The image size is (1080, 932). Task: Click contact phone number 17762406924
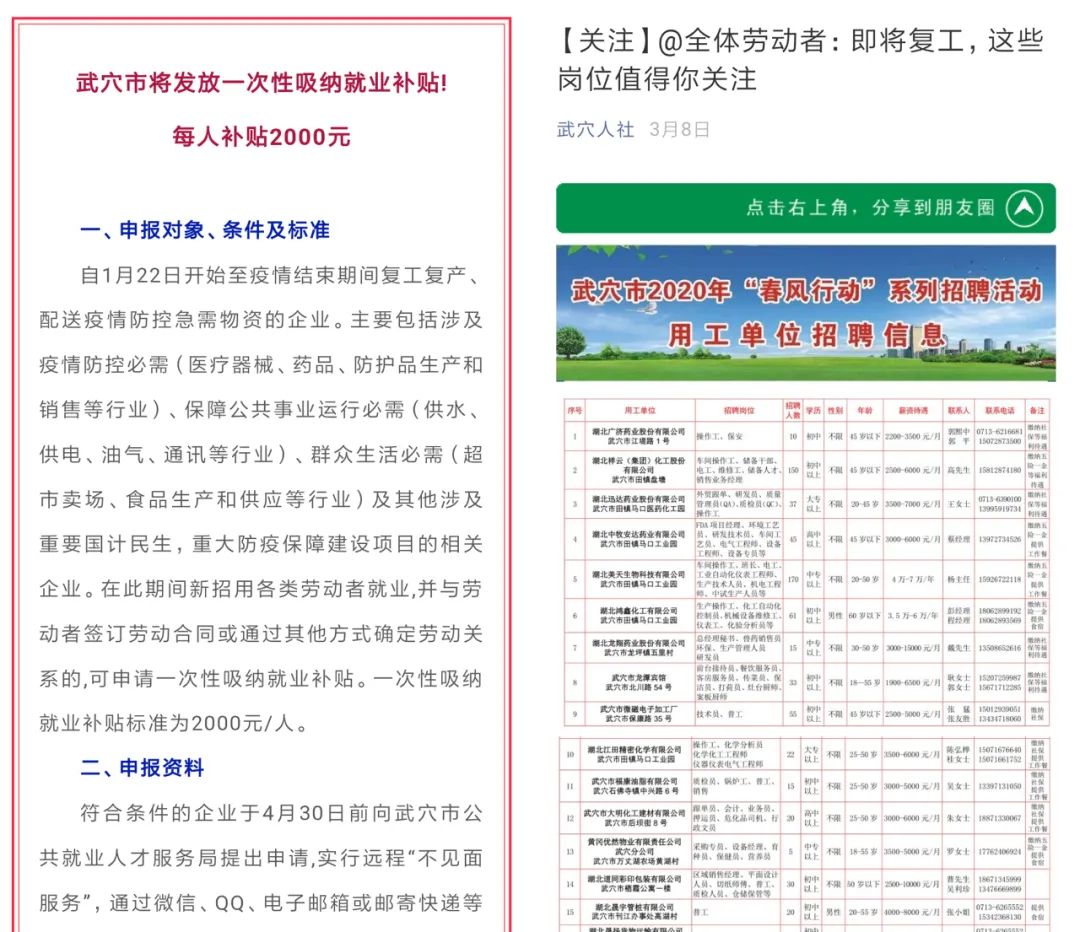pyautogui.click(x=999, y=851)
